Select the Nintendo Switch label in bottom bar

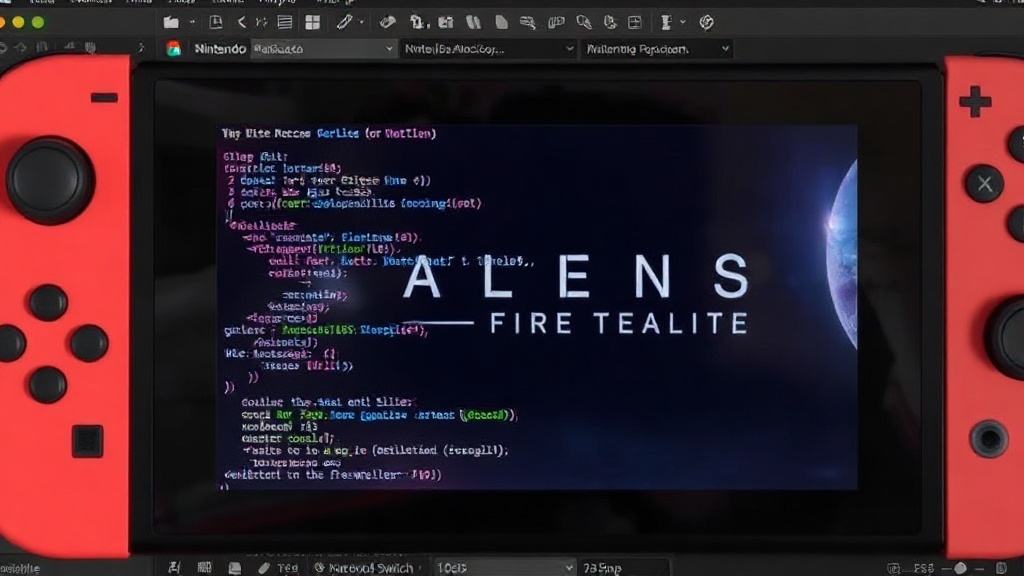tap(370, 568)
